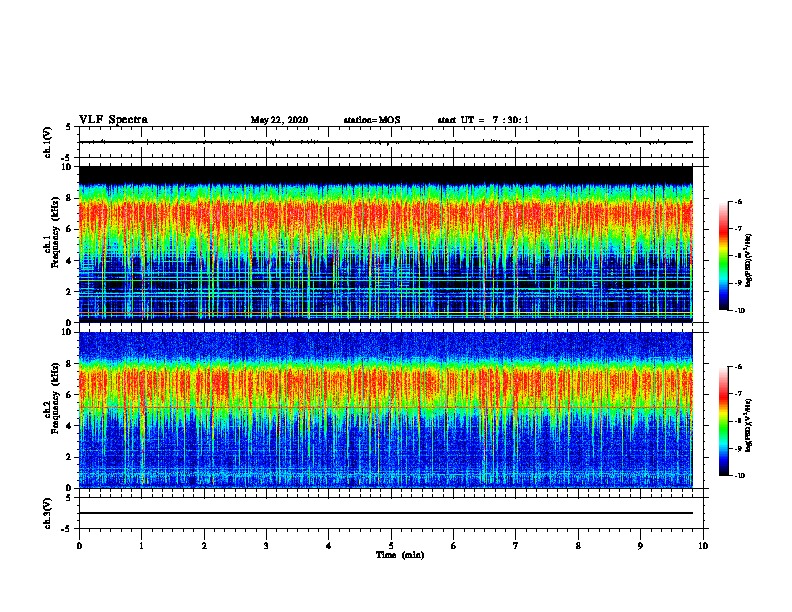The image size is (792, 612).
Task: Click the ch.2 log(PSD) colorbar label
Action: click(x=748, y=425)
